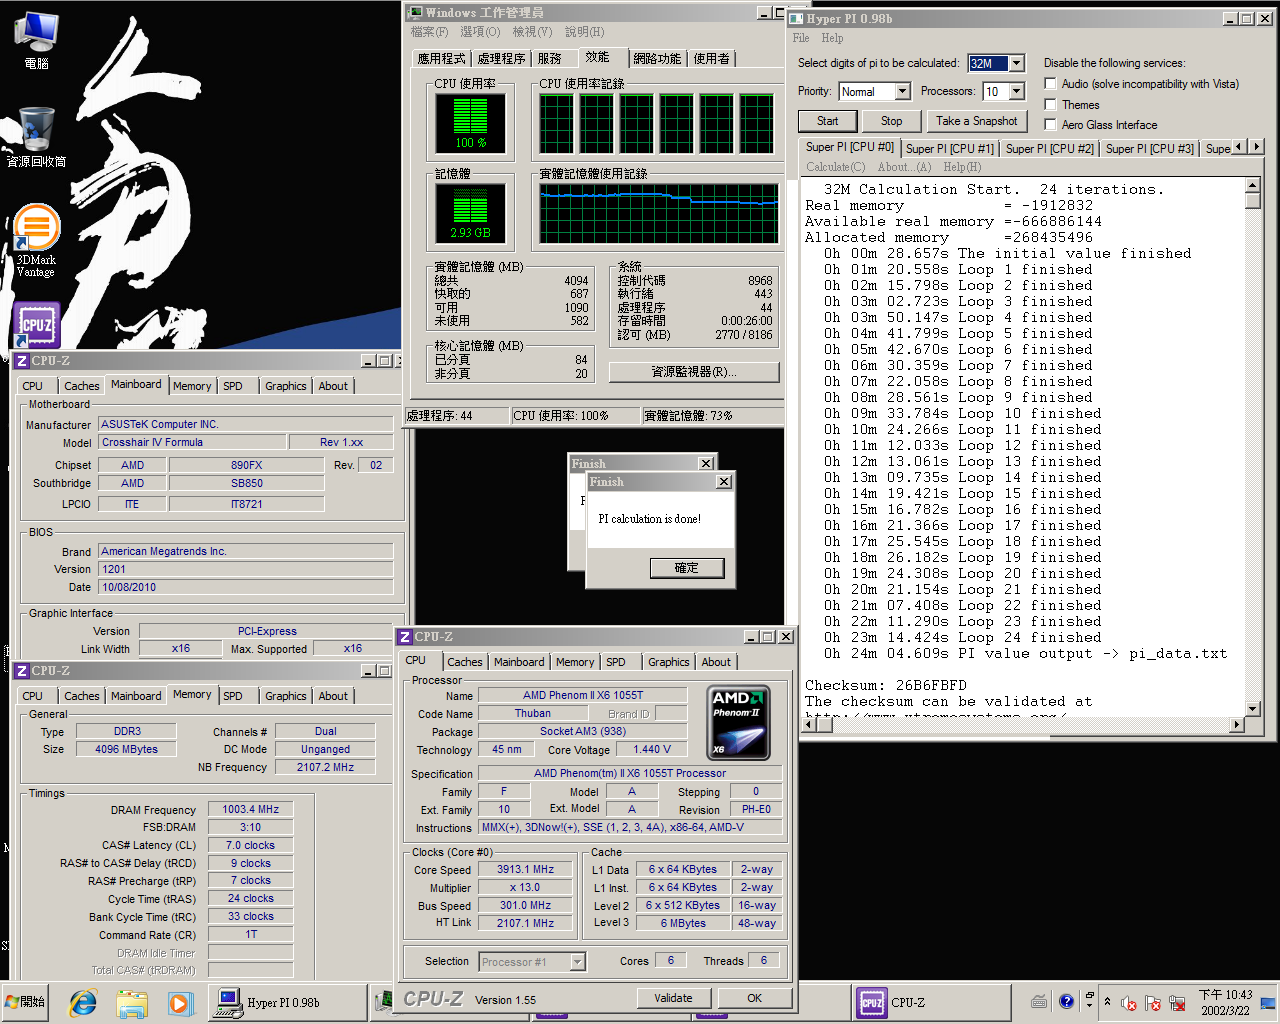Open the 資源回收筒 recycle bin icon

tap(36, 136)
